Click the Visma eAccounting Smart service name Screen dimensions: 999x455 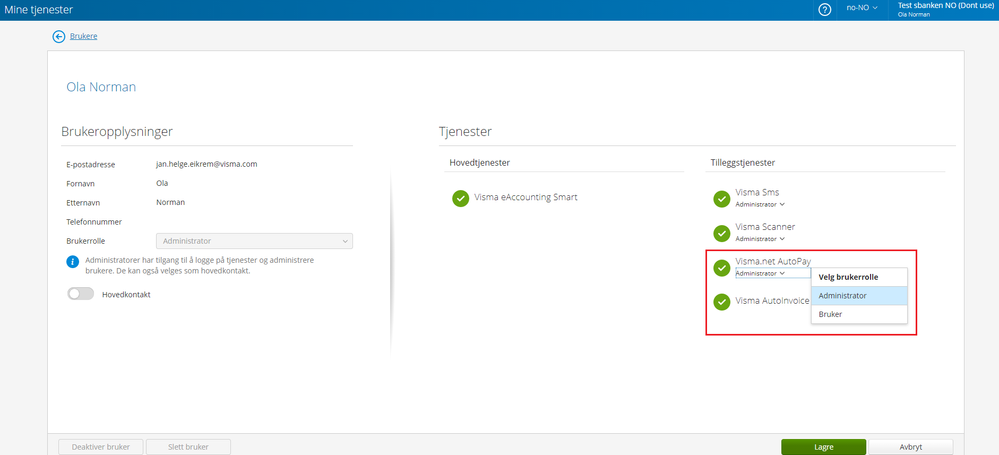526,197
